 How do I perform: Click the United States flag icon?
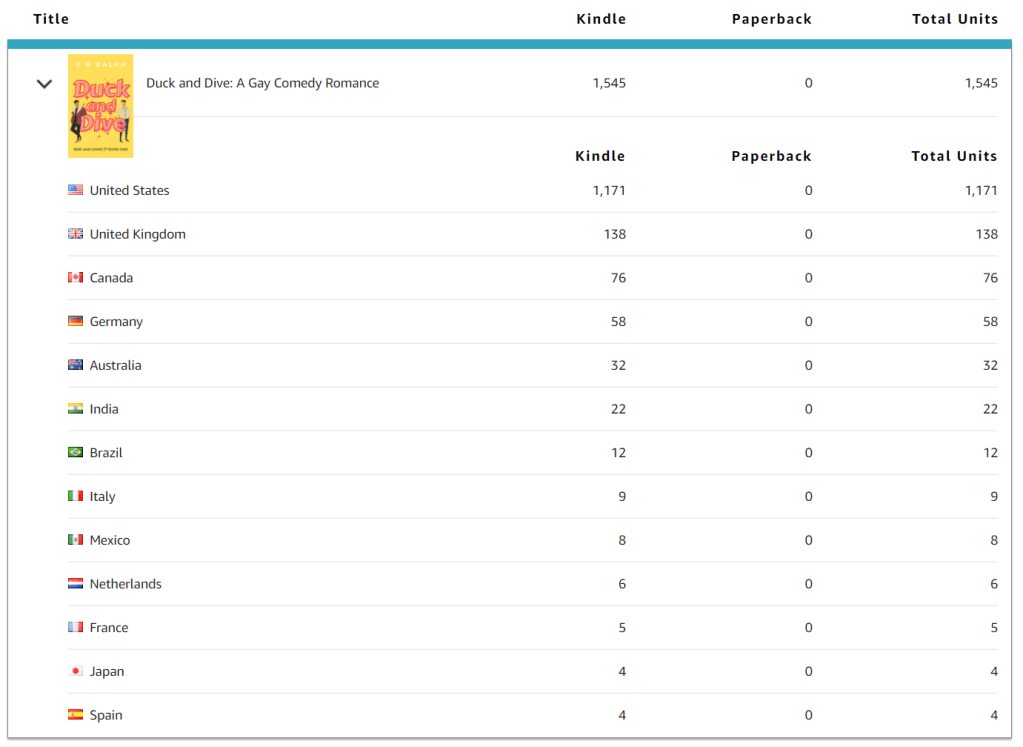pyautogui.click(x=76, y=190)
